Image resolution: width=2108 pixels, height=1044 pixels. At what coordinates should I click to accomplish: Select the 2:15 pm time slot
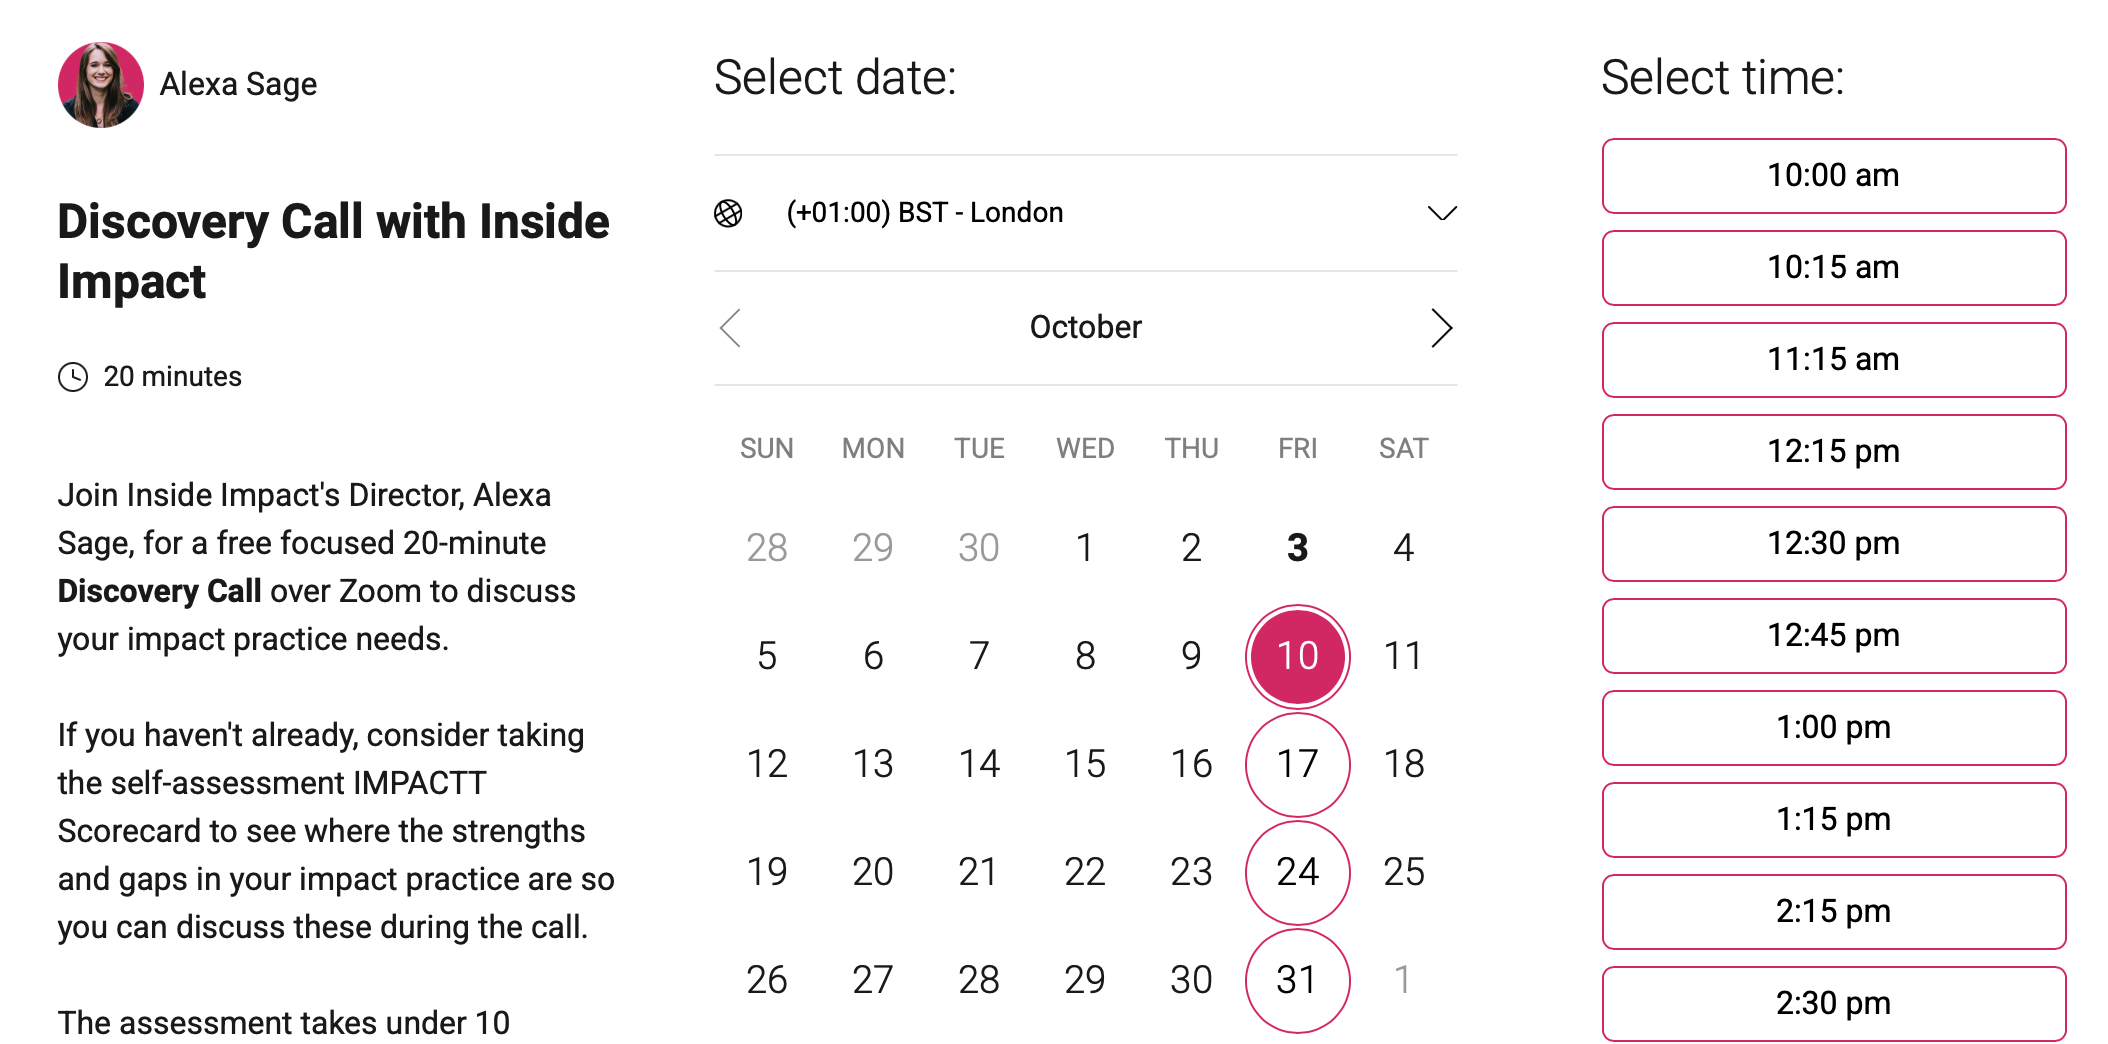pyautogui.click(x=1833, y=912)
